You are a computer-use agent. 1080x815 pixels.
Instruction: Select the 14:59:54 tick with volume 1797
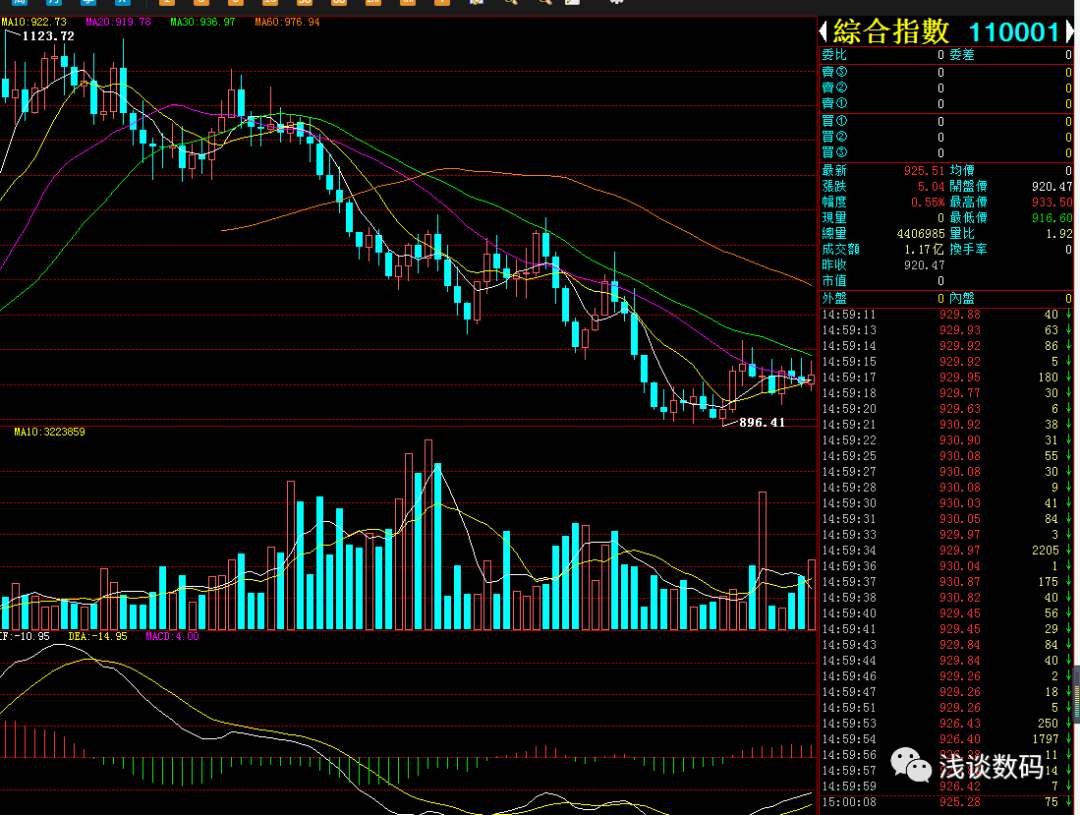point(946,739)
